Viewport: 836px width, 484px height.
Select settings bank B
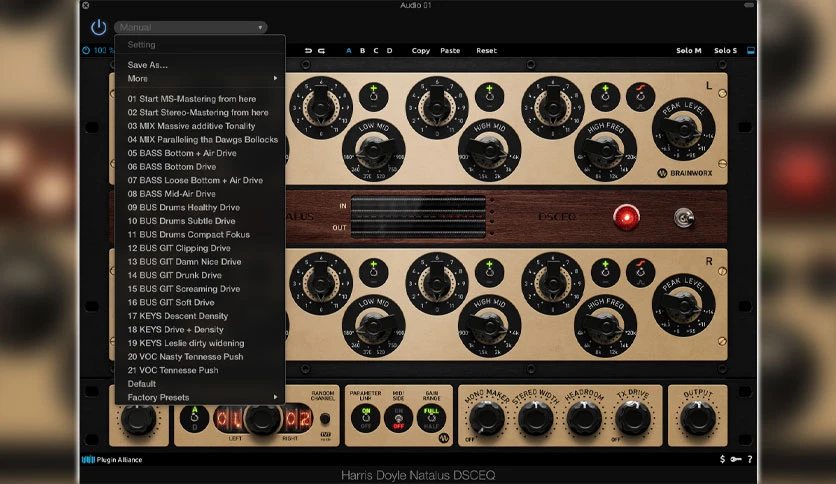[x=363, y=51]
